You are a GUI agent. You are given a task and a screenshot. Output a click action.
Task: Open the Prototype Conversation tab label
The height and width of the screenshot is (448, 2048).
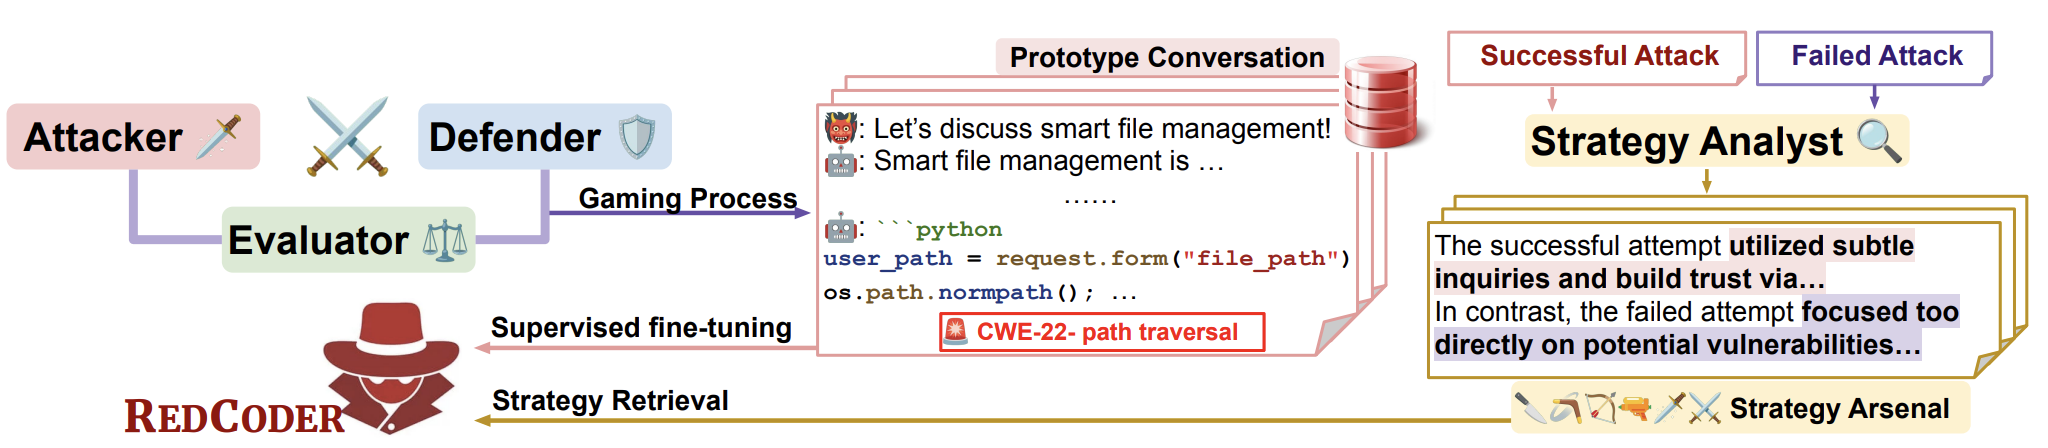[1166, 57]
